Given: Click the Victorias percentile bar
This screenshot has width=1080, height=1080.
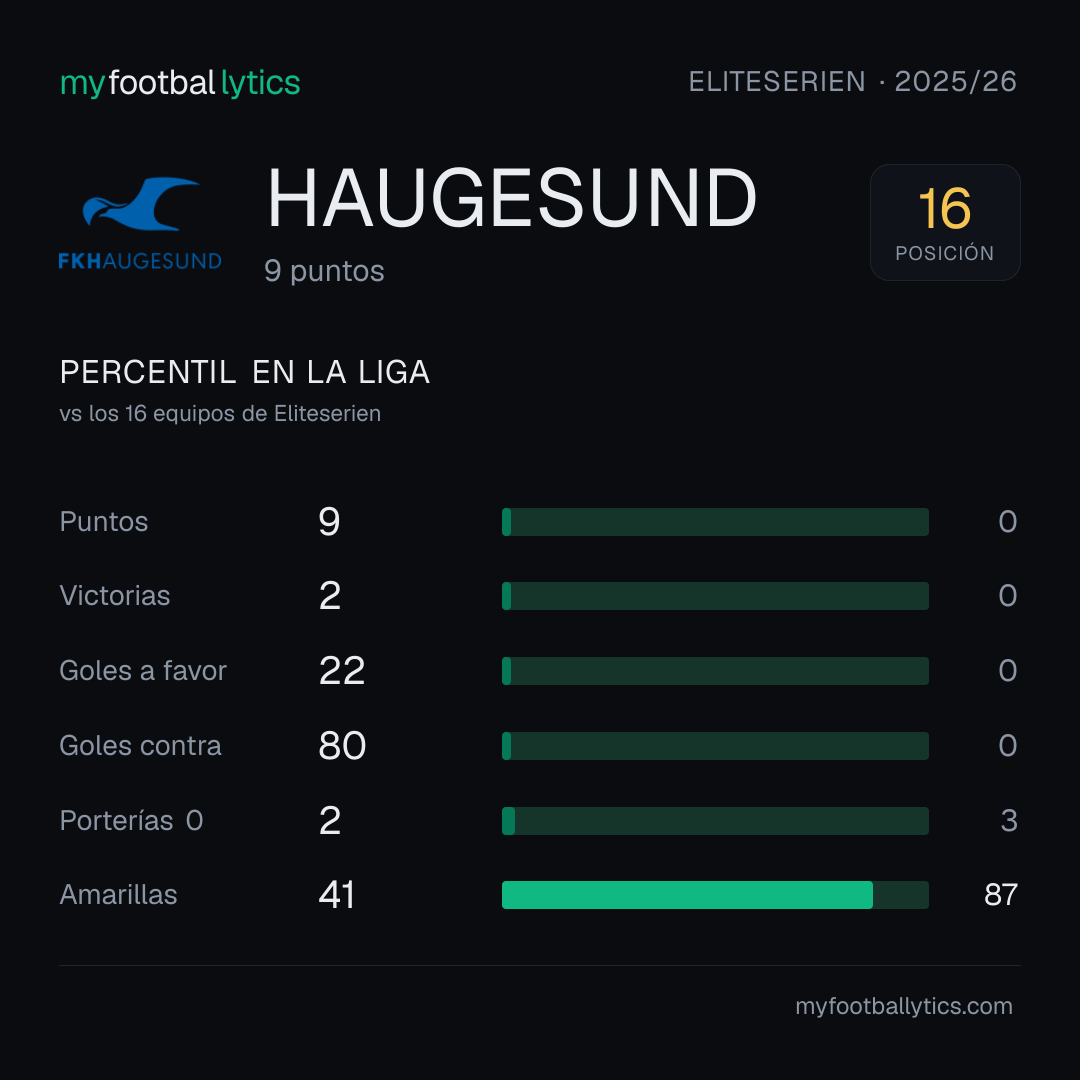Looking at the screenshot, I should pyautogui.click(x=715, y=596).
